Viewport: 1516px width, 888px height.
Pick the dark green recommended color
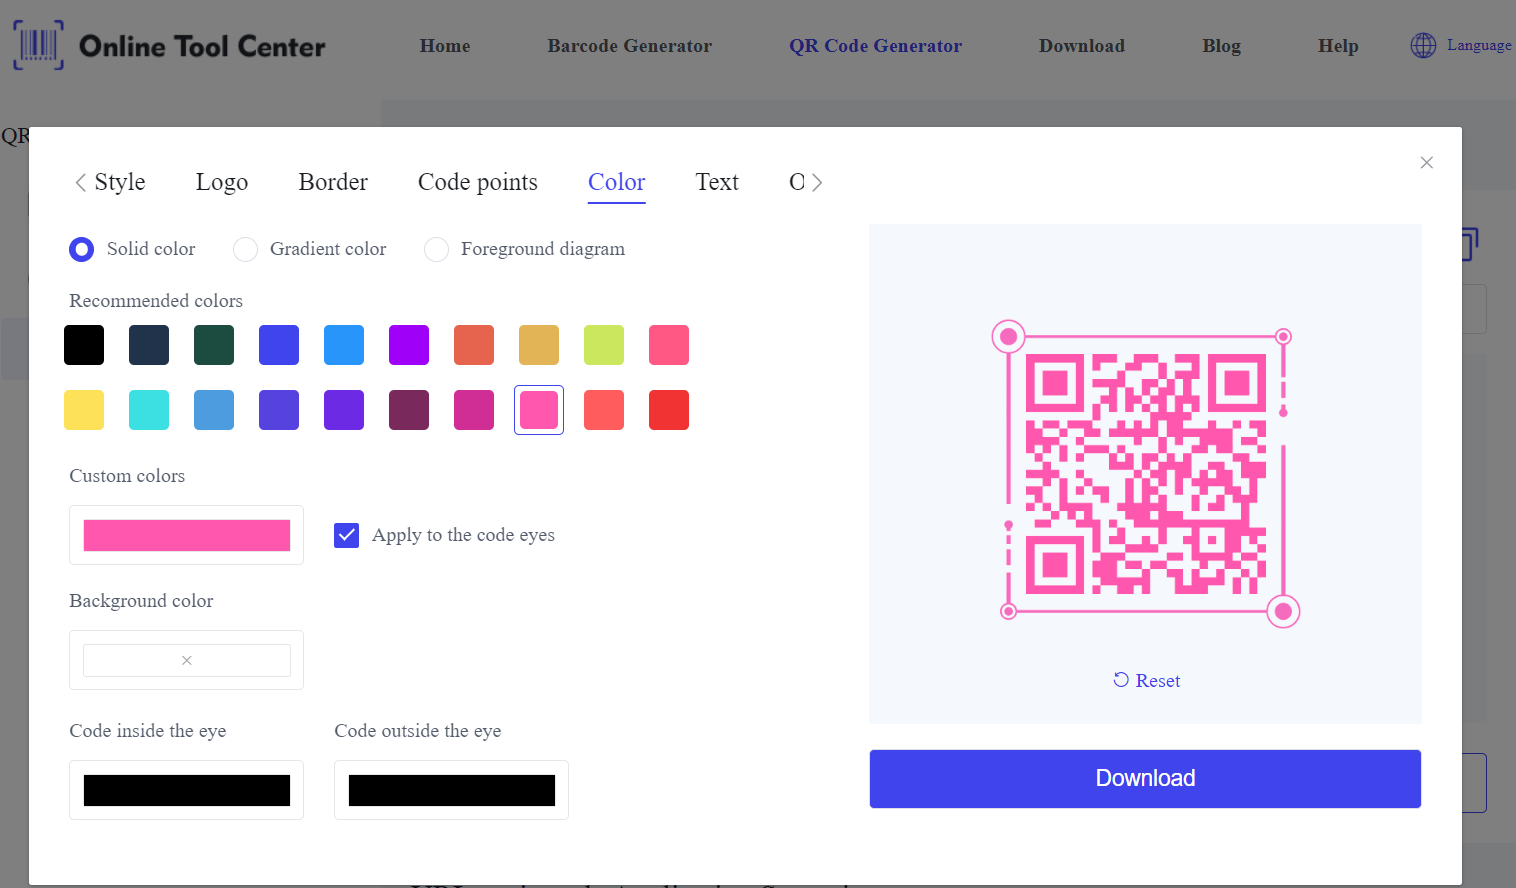[214, 345]
